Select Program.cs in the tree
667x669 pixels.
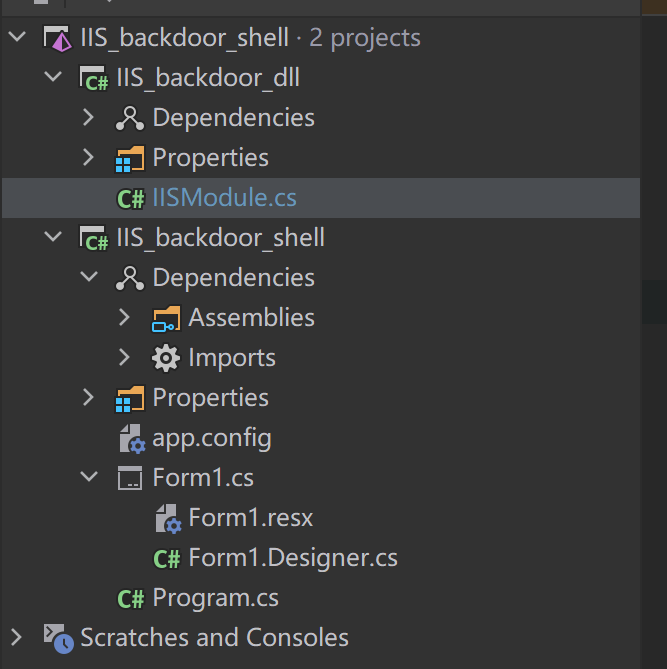216,598
